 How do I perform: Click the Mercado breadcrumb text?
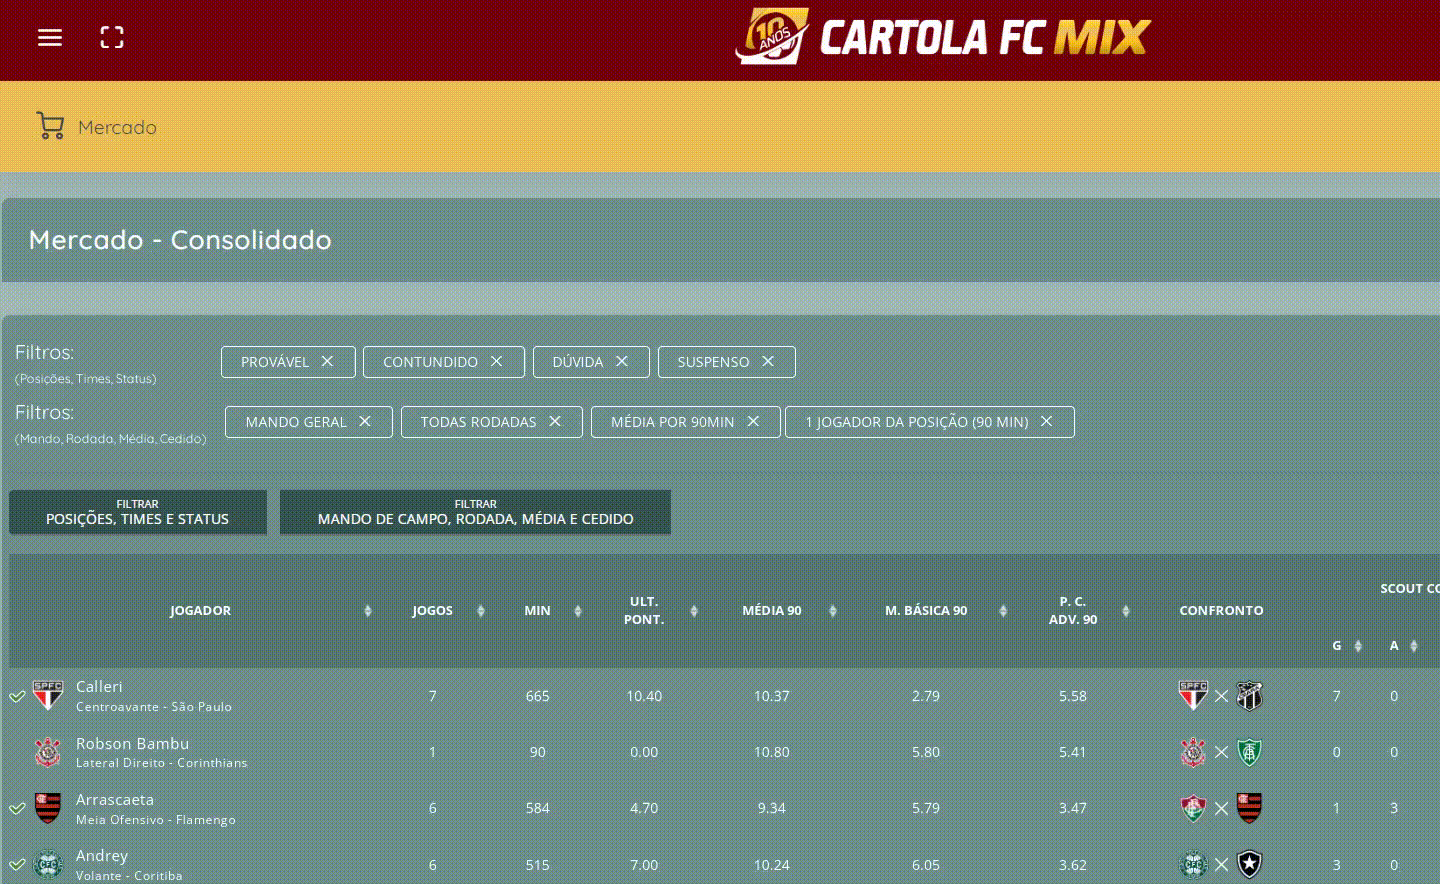coord(117,127)
